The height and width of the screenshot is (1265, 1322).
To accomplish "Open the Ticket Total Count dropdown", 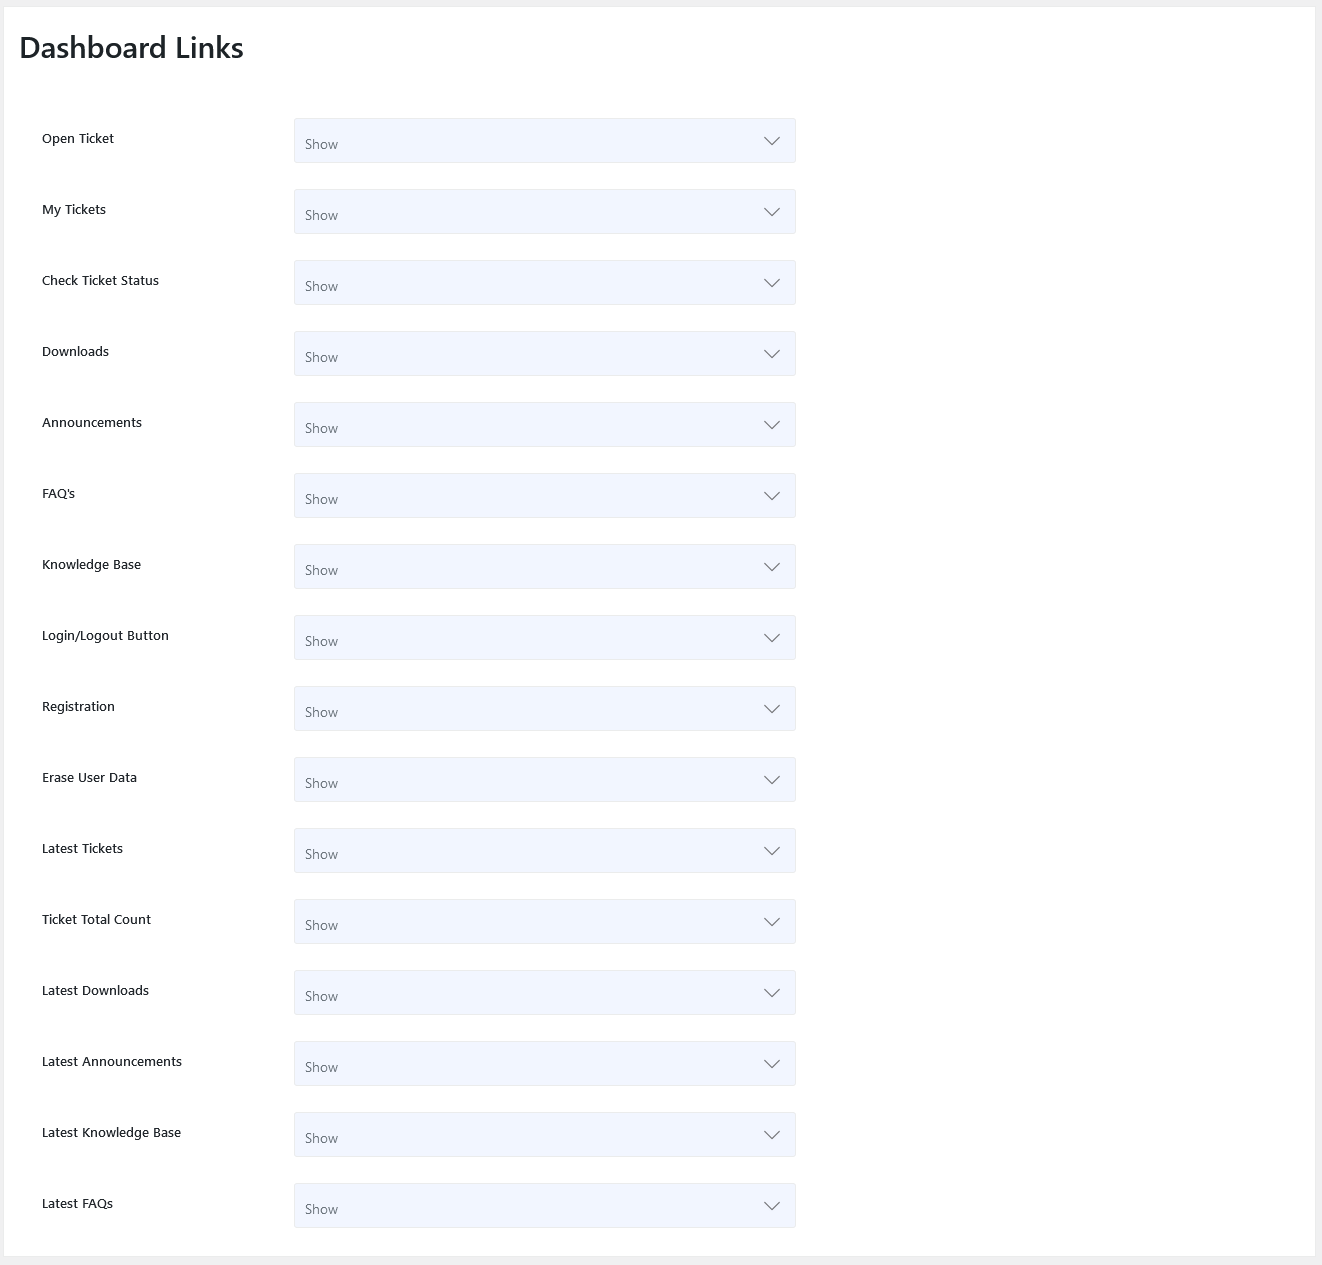I will pos(544,922).
